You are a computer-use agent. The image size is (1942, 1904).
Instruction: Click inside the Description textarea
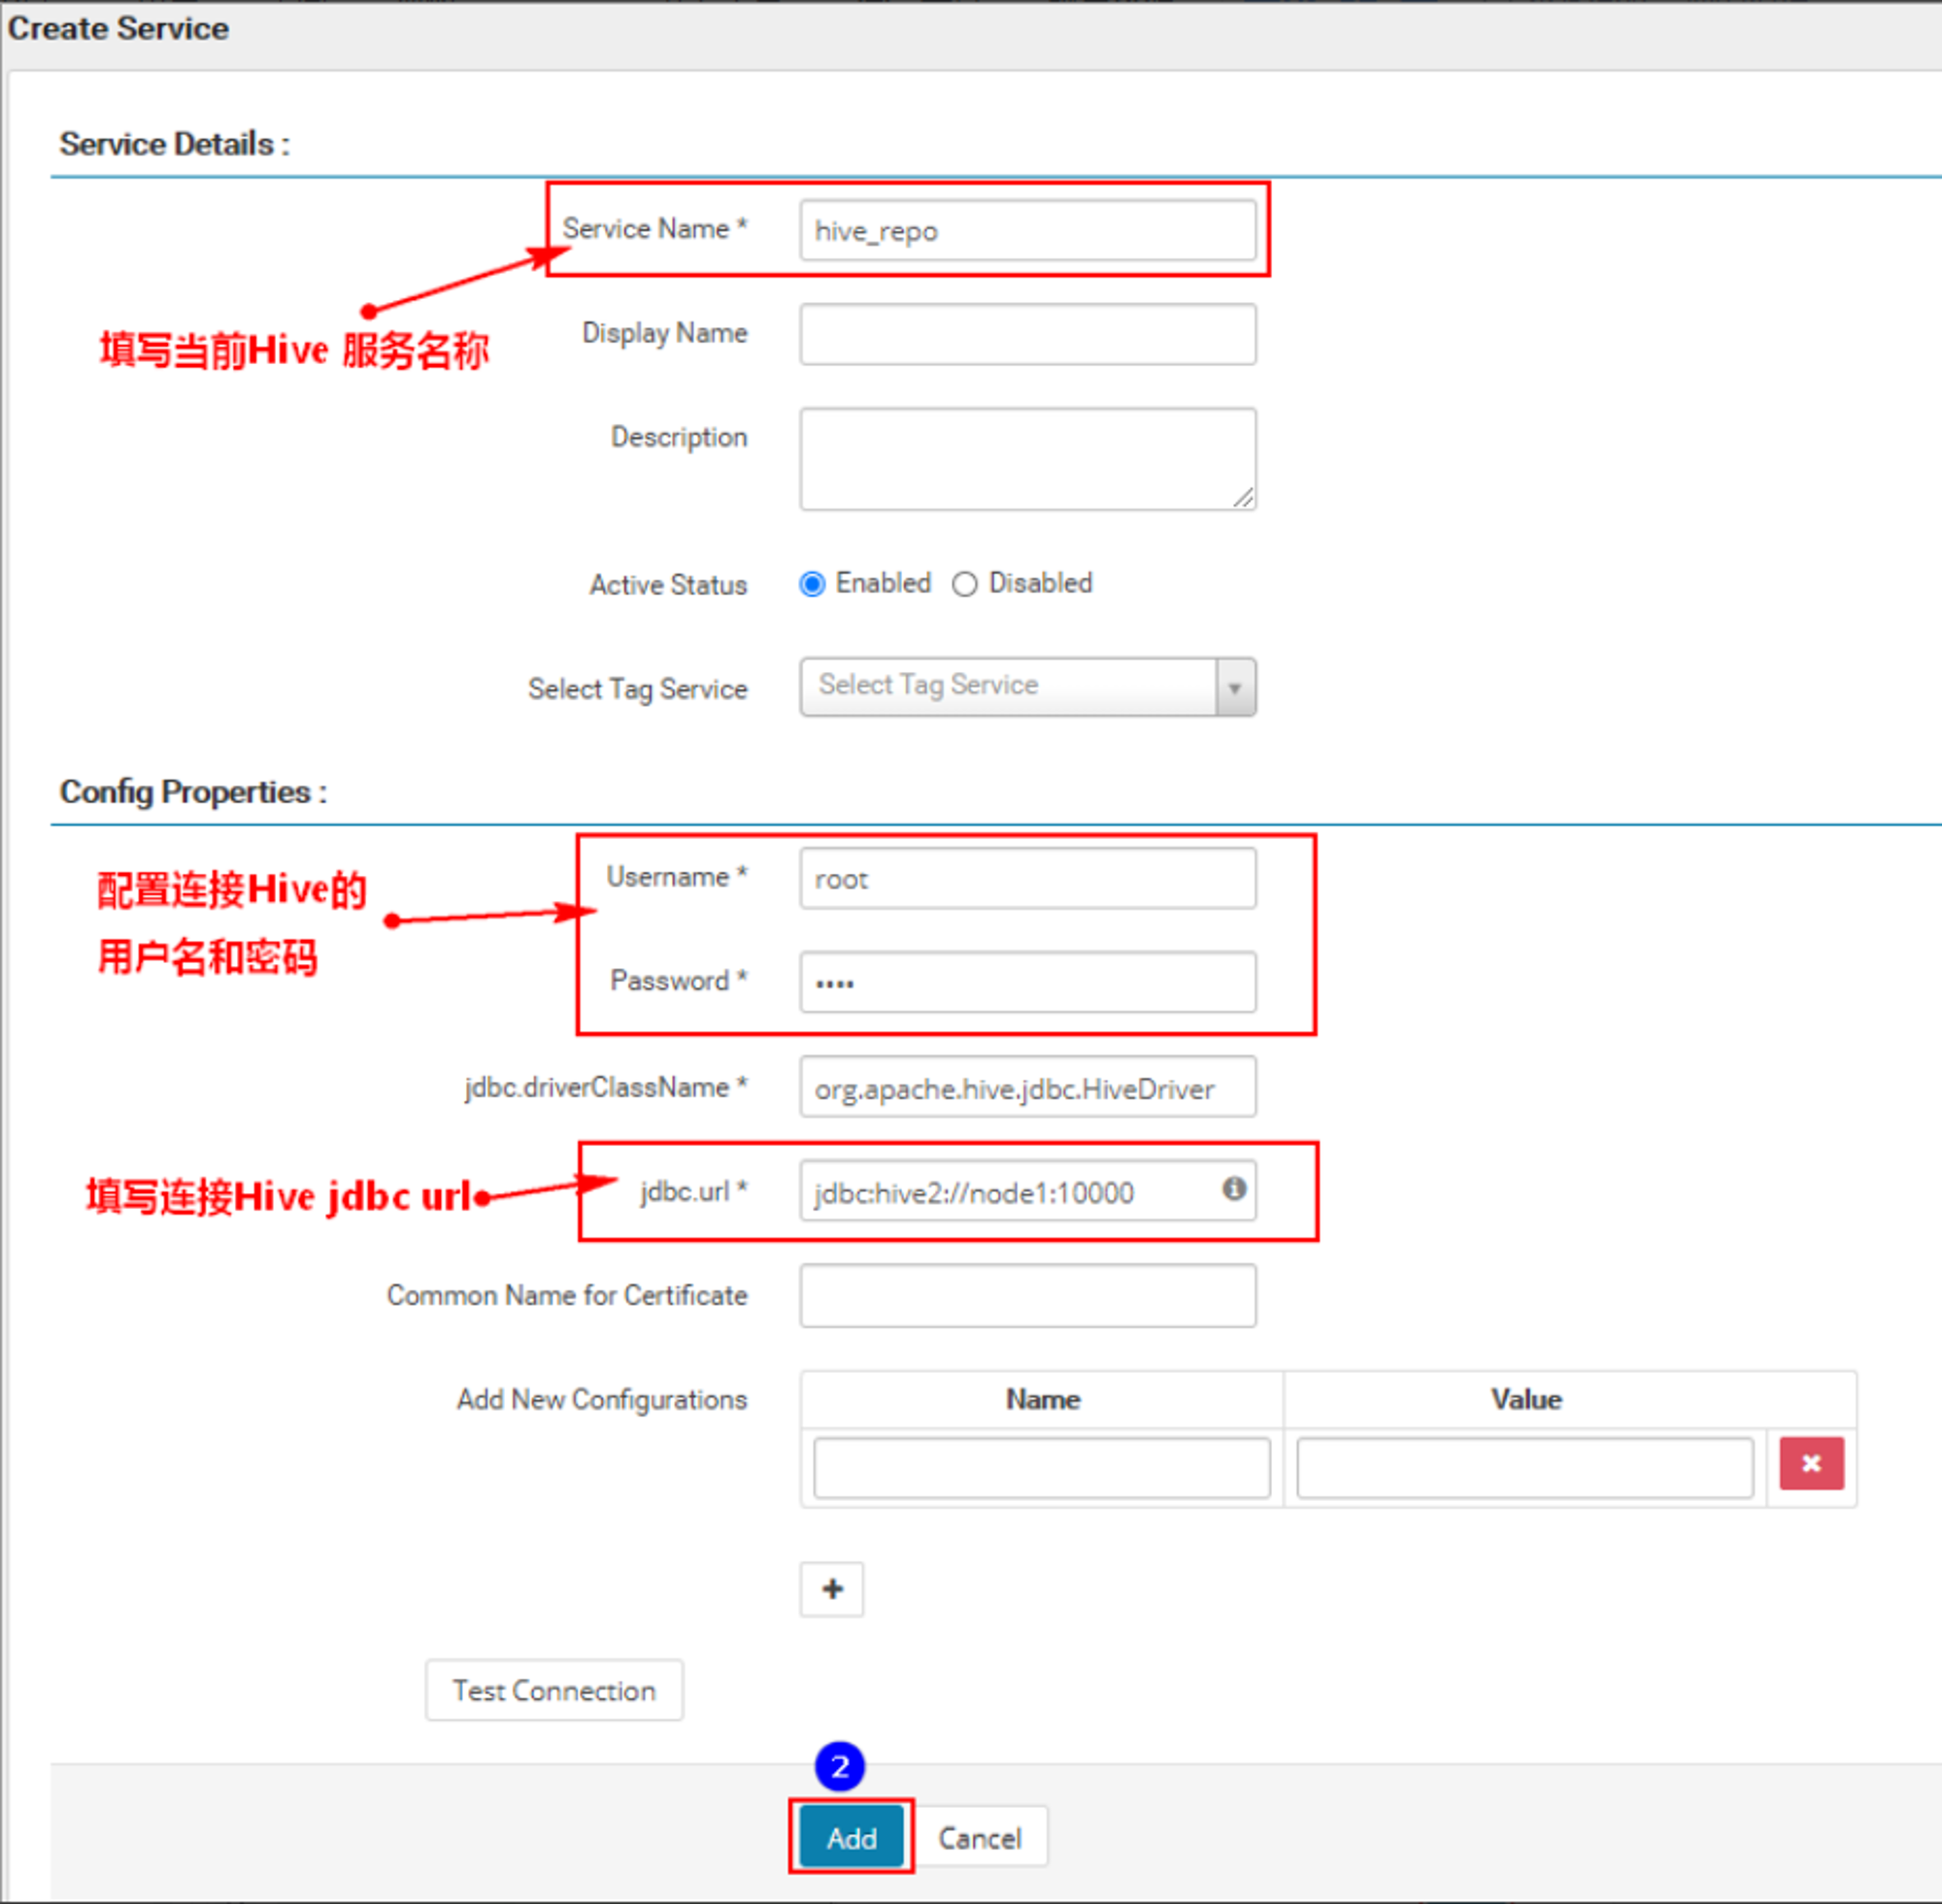1027,459
